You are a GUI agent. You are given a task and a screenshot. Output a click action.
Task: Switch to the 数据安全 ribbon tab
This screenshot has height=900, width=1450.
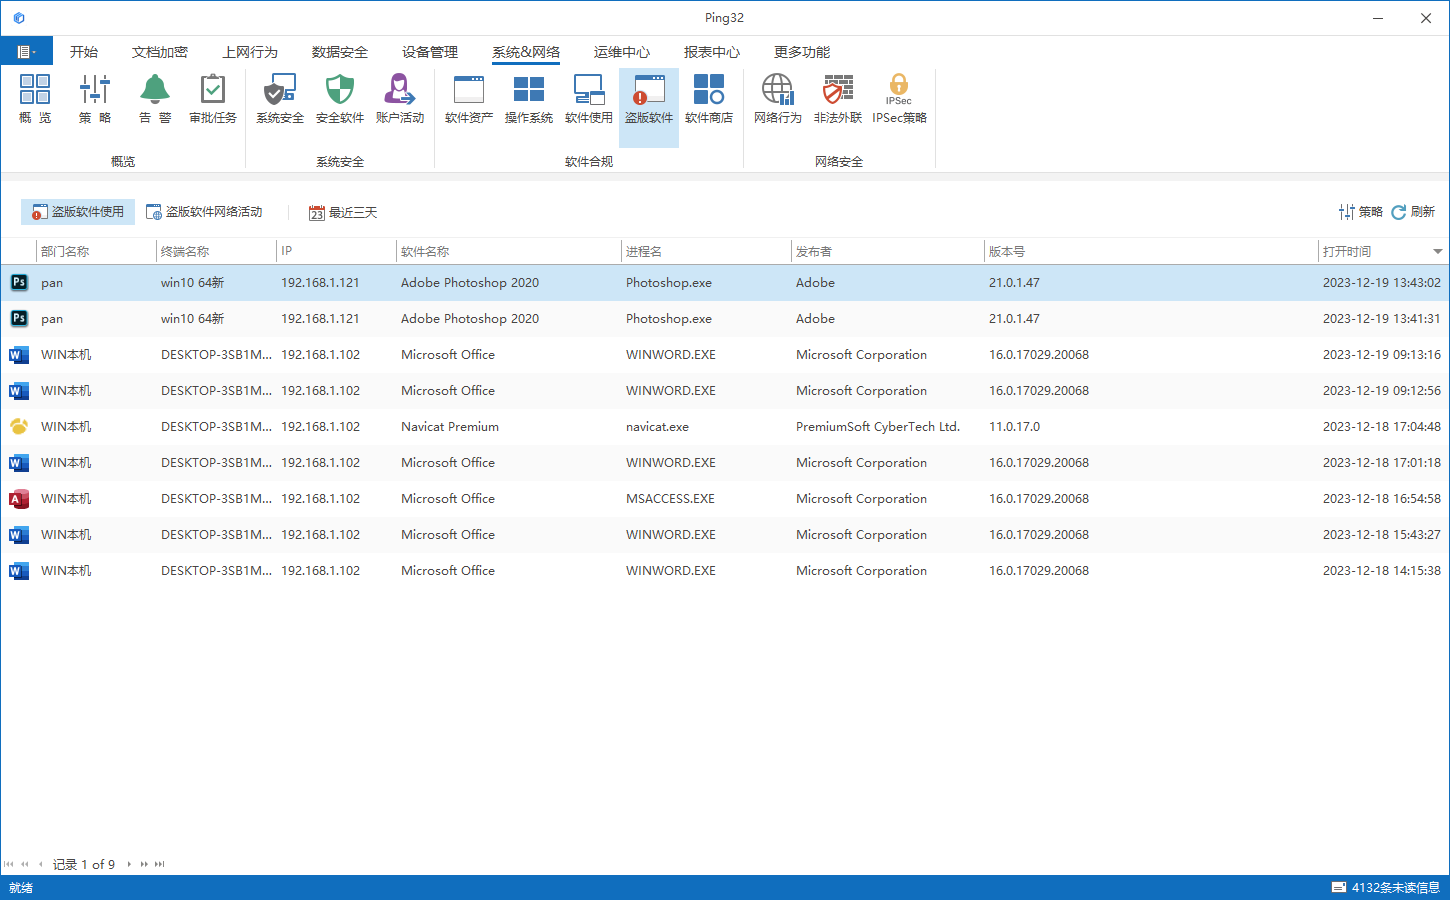tap(340, 52)
